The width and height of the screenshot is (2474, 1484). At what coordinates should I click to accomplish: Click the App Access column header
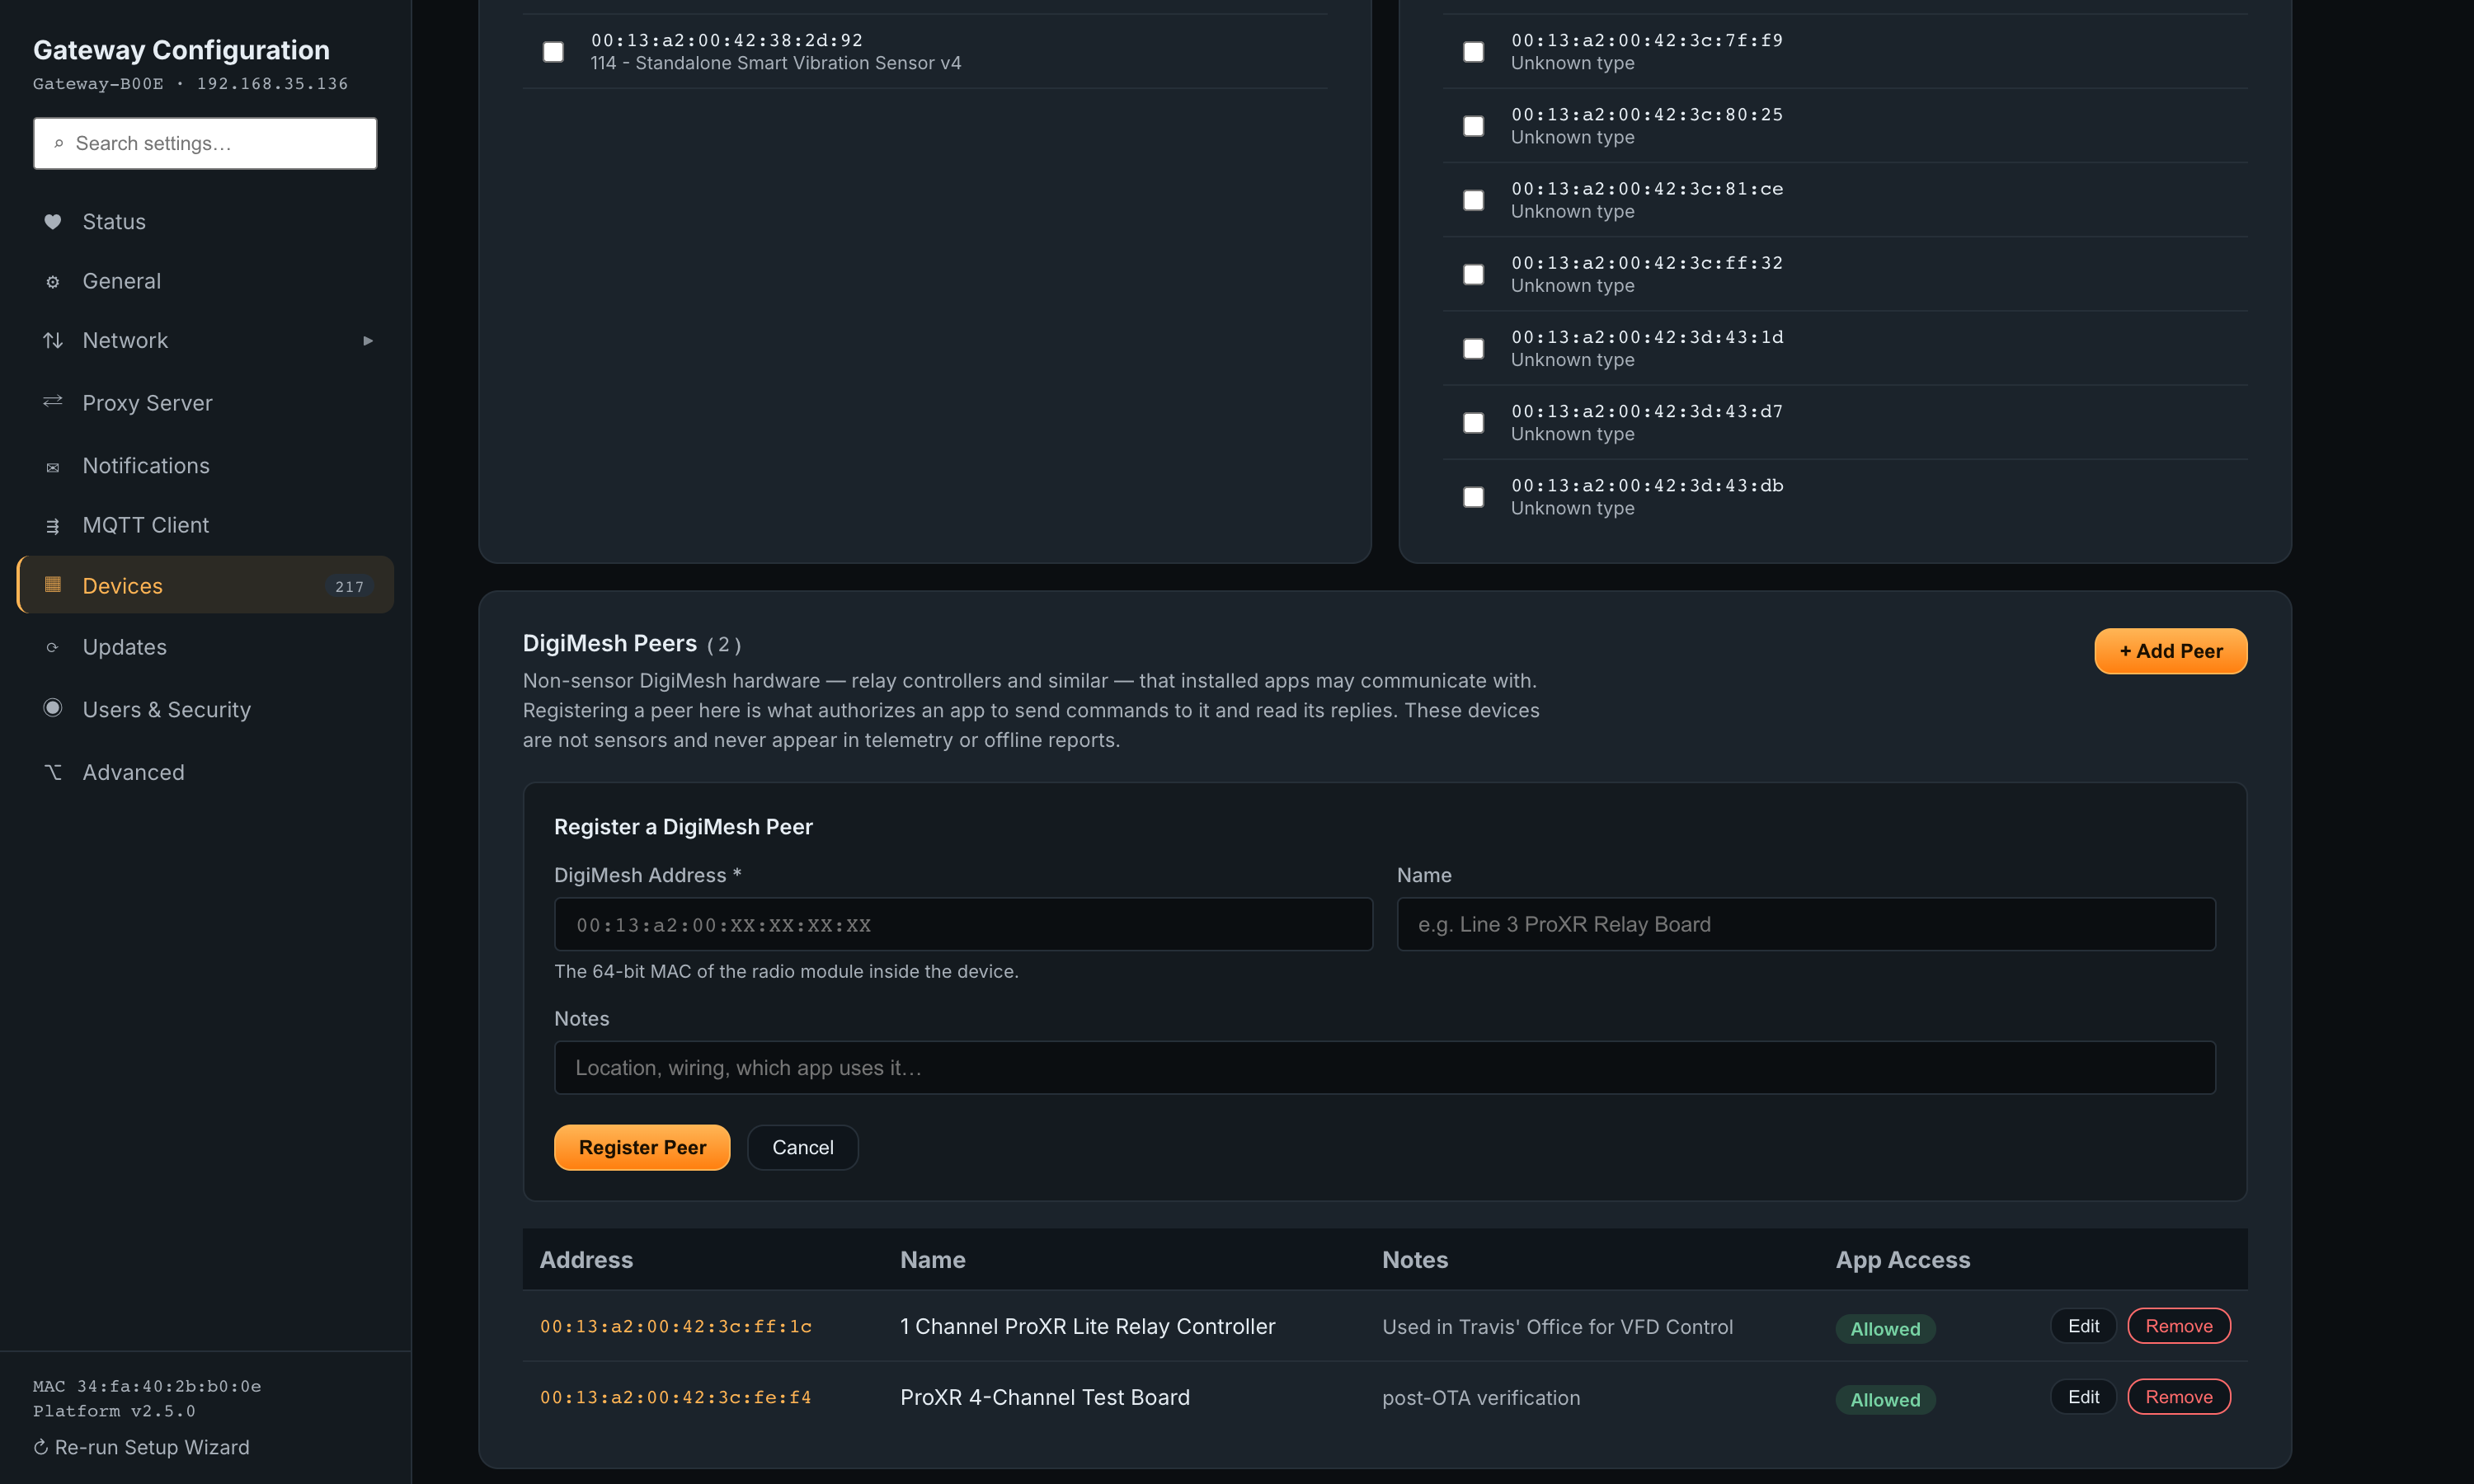[x=1902, y=1260]
